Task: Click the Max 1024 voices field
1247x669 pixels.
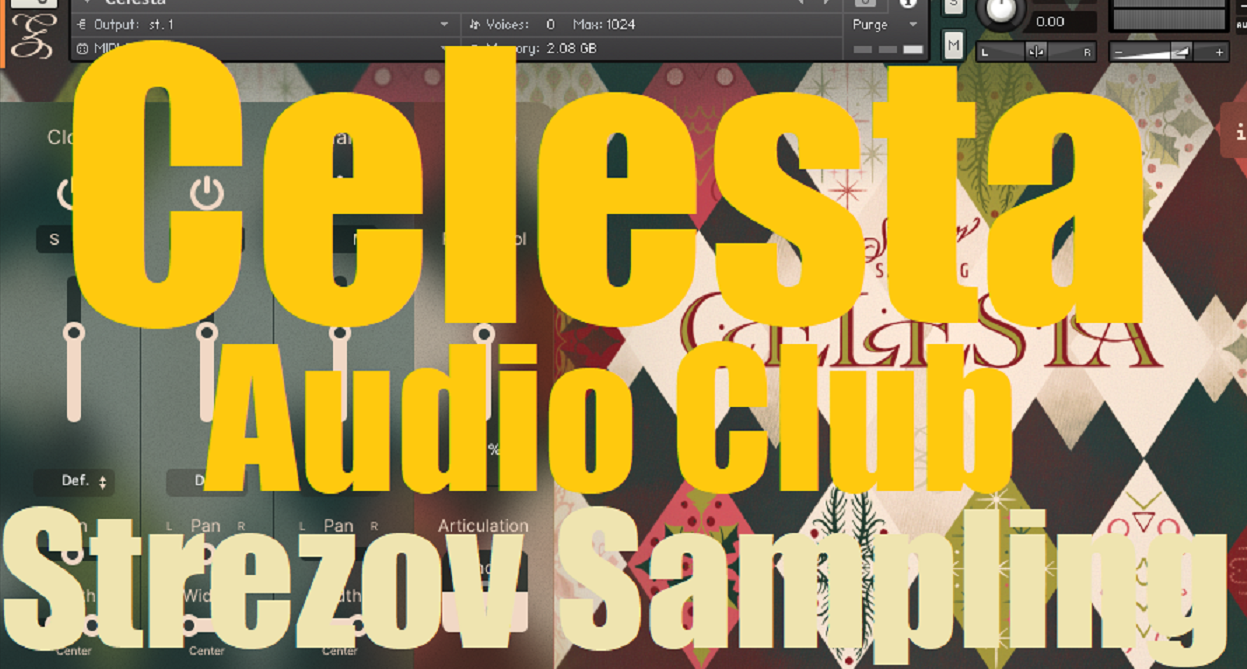Action: 604,24
